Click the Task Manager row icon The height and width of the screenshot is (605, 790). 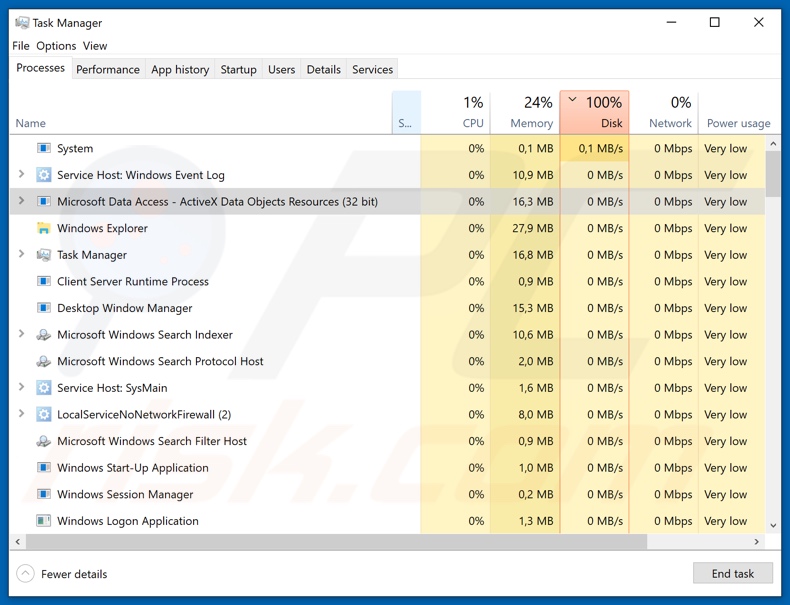click(44, 255)
